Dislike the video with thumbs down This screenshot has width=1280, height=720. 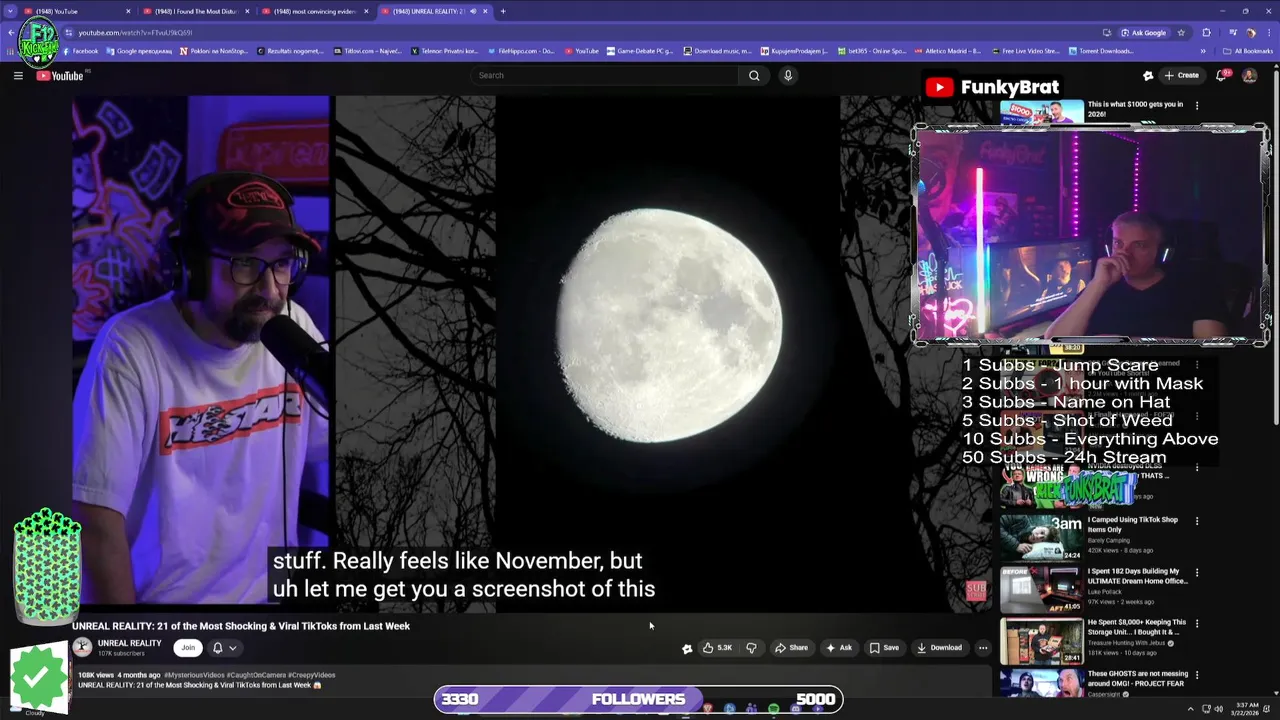[751, 647]
